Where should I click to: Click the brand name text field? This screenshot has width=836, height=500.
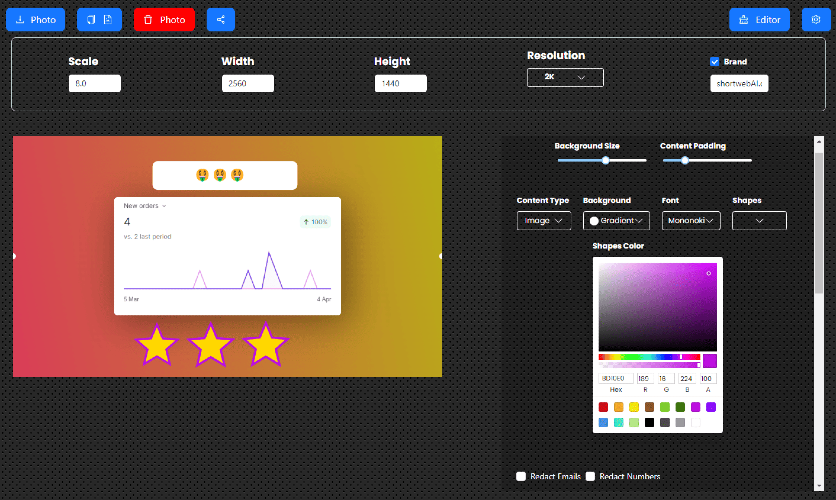(x=739, y=83)
